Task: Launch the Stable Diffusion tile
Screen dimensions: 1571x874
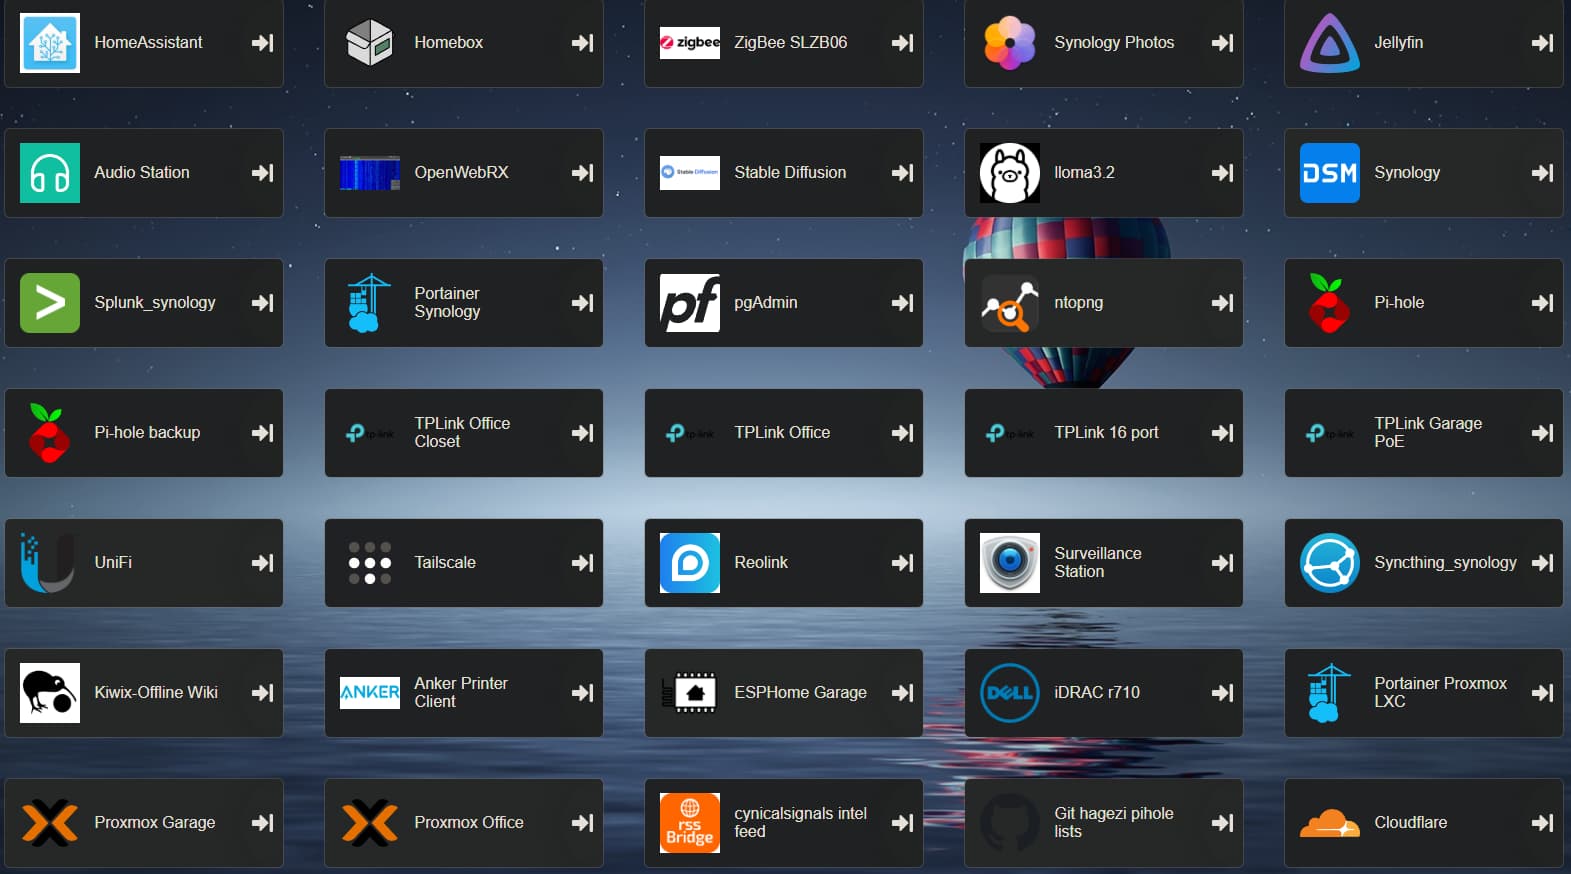Action: tap(789, 173)
